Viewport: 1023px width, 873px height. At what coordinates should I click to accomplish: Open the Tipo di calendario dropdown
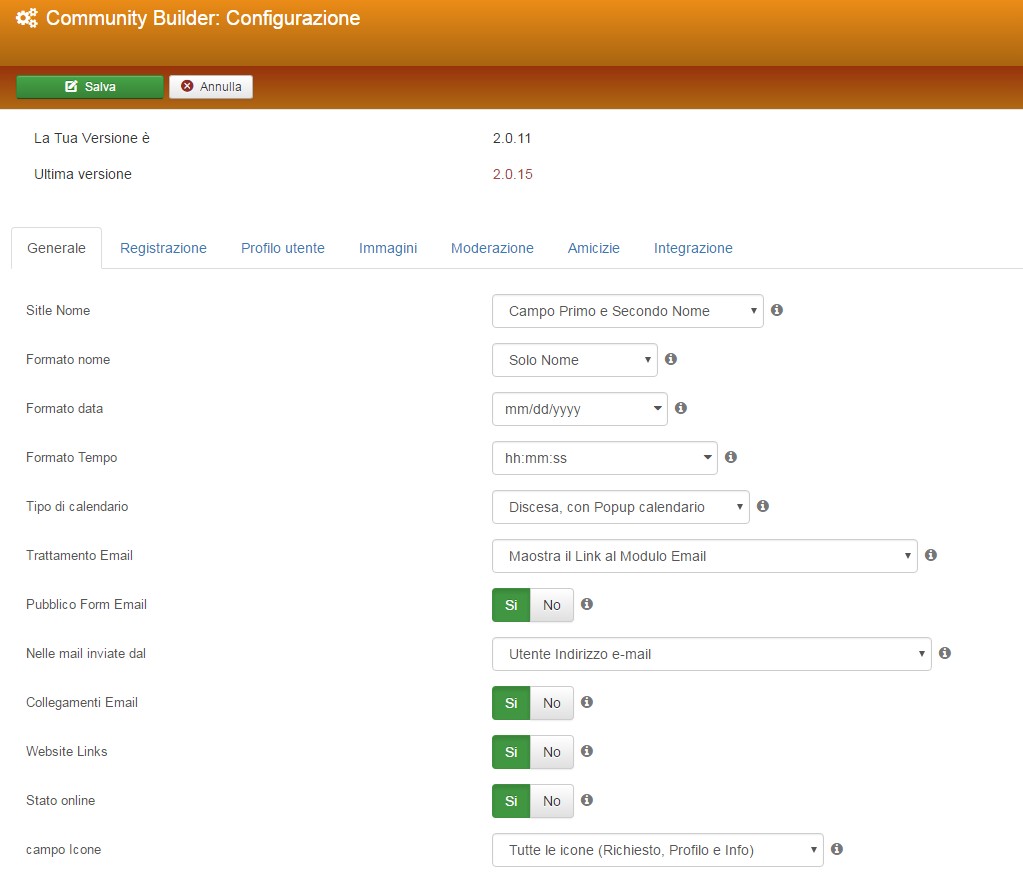pyautogui.click(x=620, y=507)
